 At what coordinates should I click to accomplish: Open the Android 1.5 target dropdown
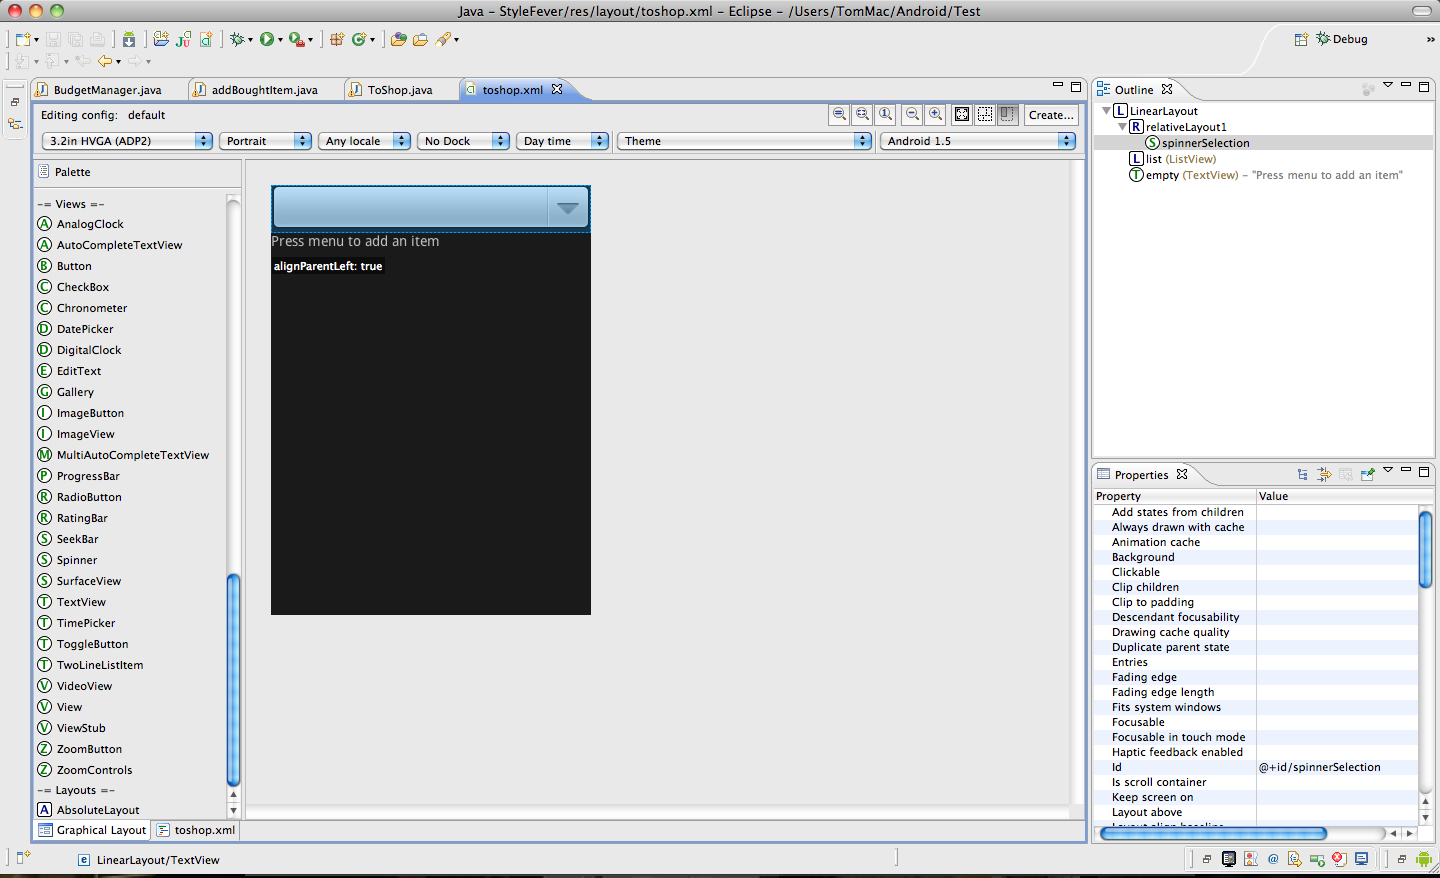(x=978, y=141)
